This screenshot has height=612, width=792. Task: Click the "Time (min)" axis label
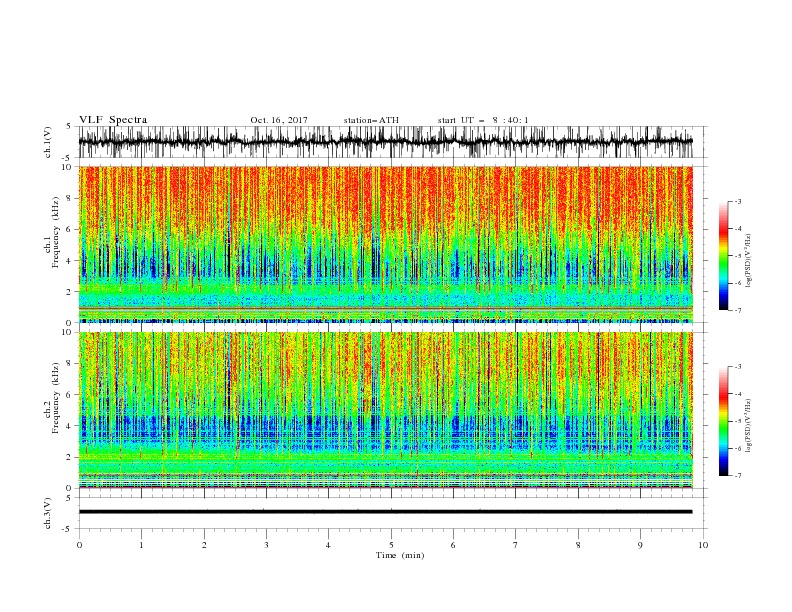[x=400, y=555]
